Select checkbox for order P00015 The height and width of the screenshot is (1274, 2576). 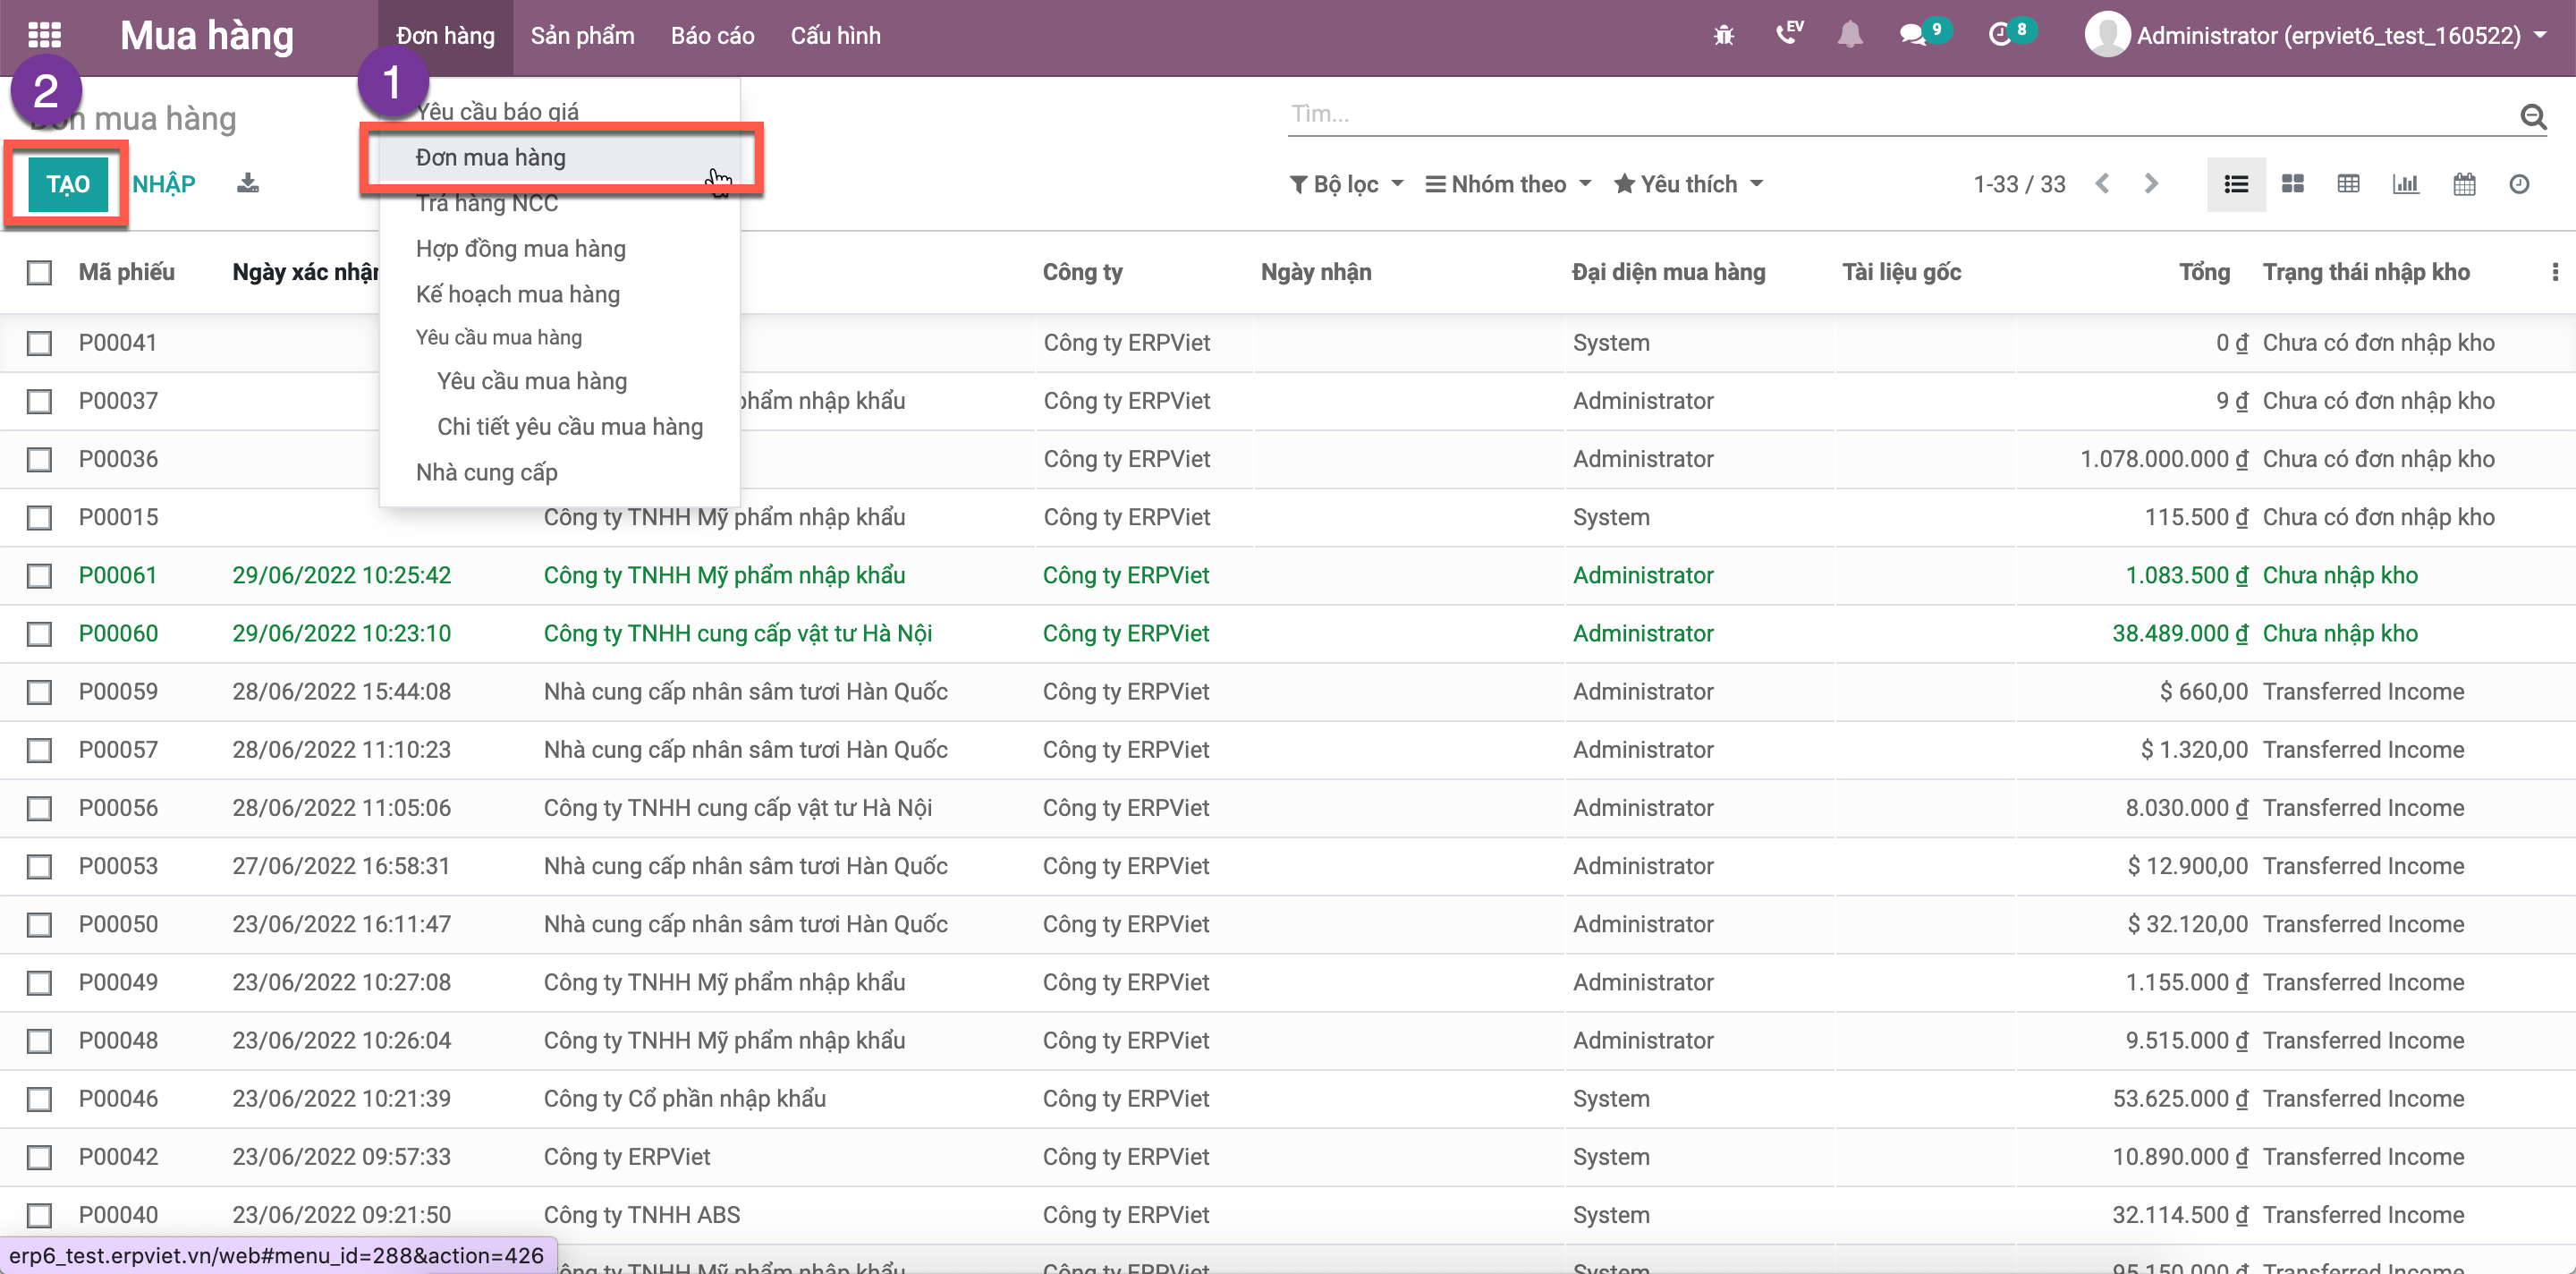point(39,517)
